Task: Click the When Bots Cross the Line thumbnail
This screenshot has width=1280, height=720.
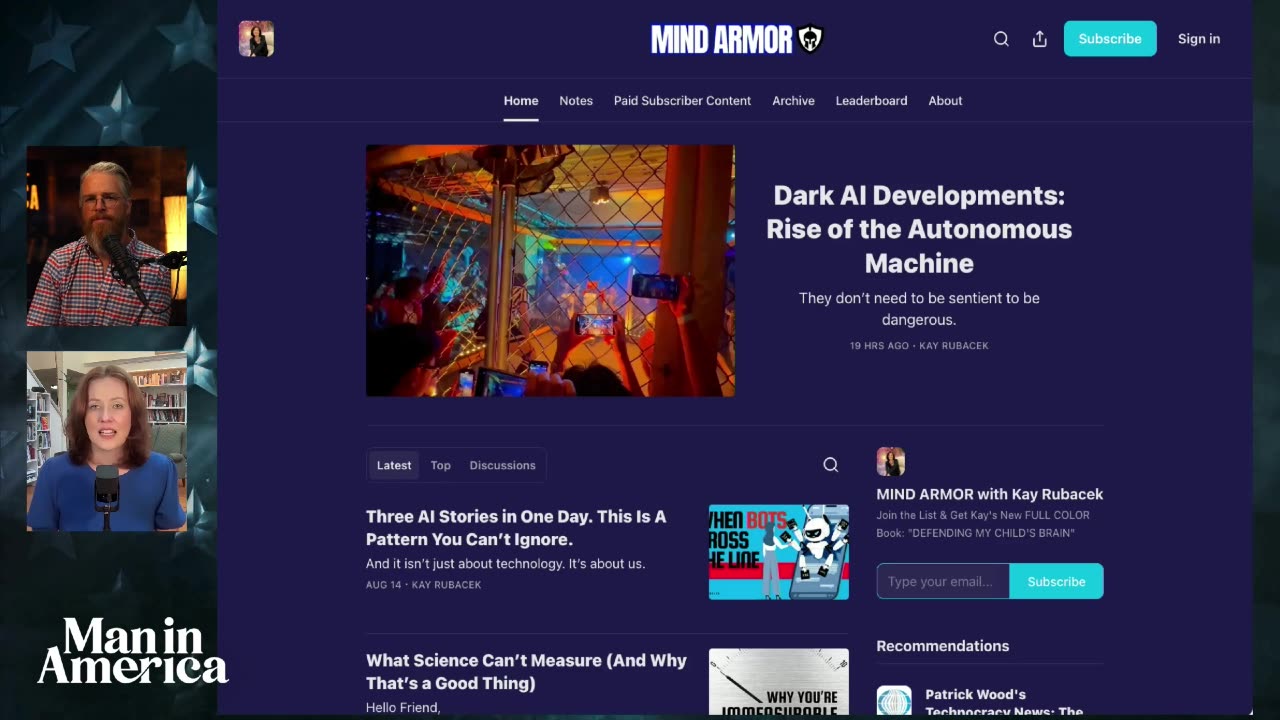Action: (x=779, y=552)
